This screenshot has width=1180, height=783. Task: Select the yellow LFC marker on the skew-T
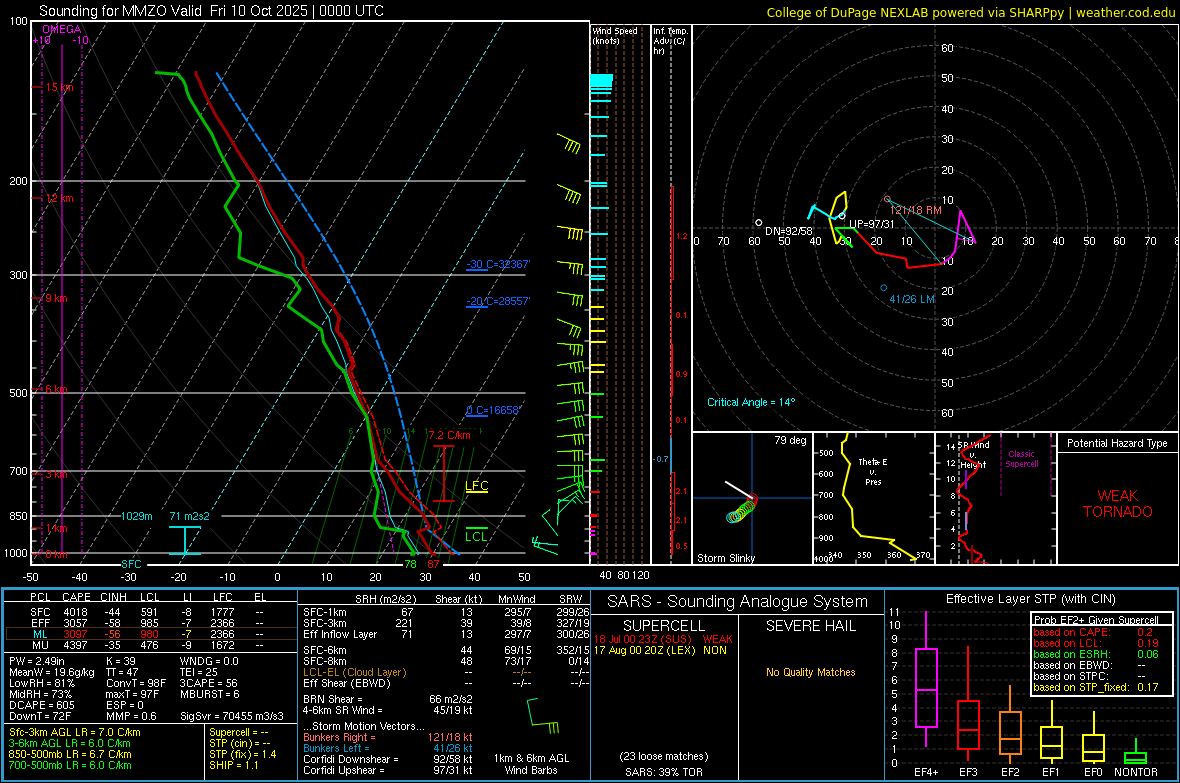coord(476,486)
